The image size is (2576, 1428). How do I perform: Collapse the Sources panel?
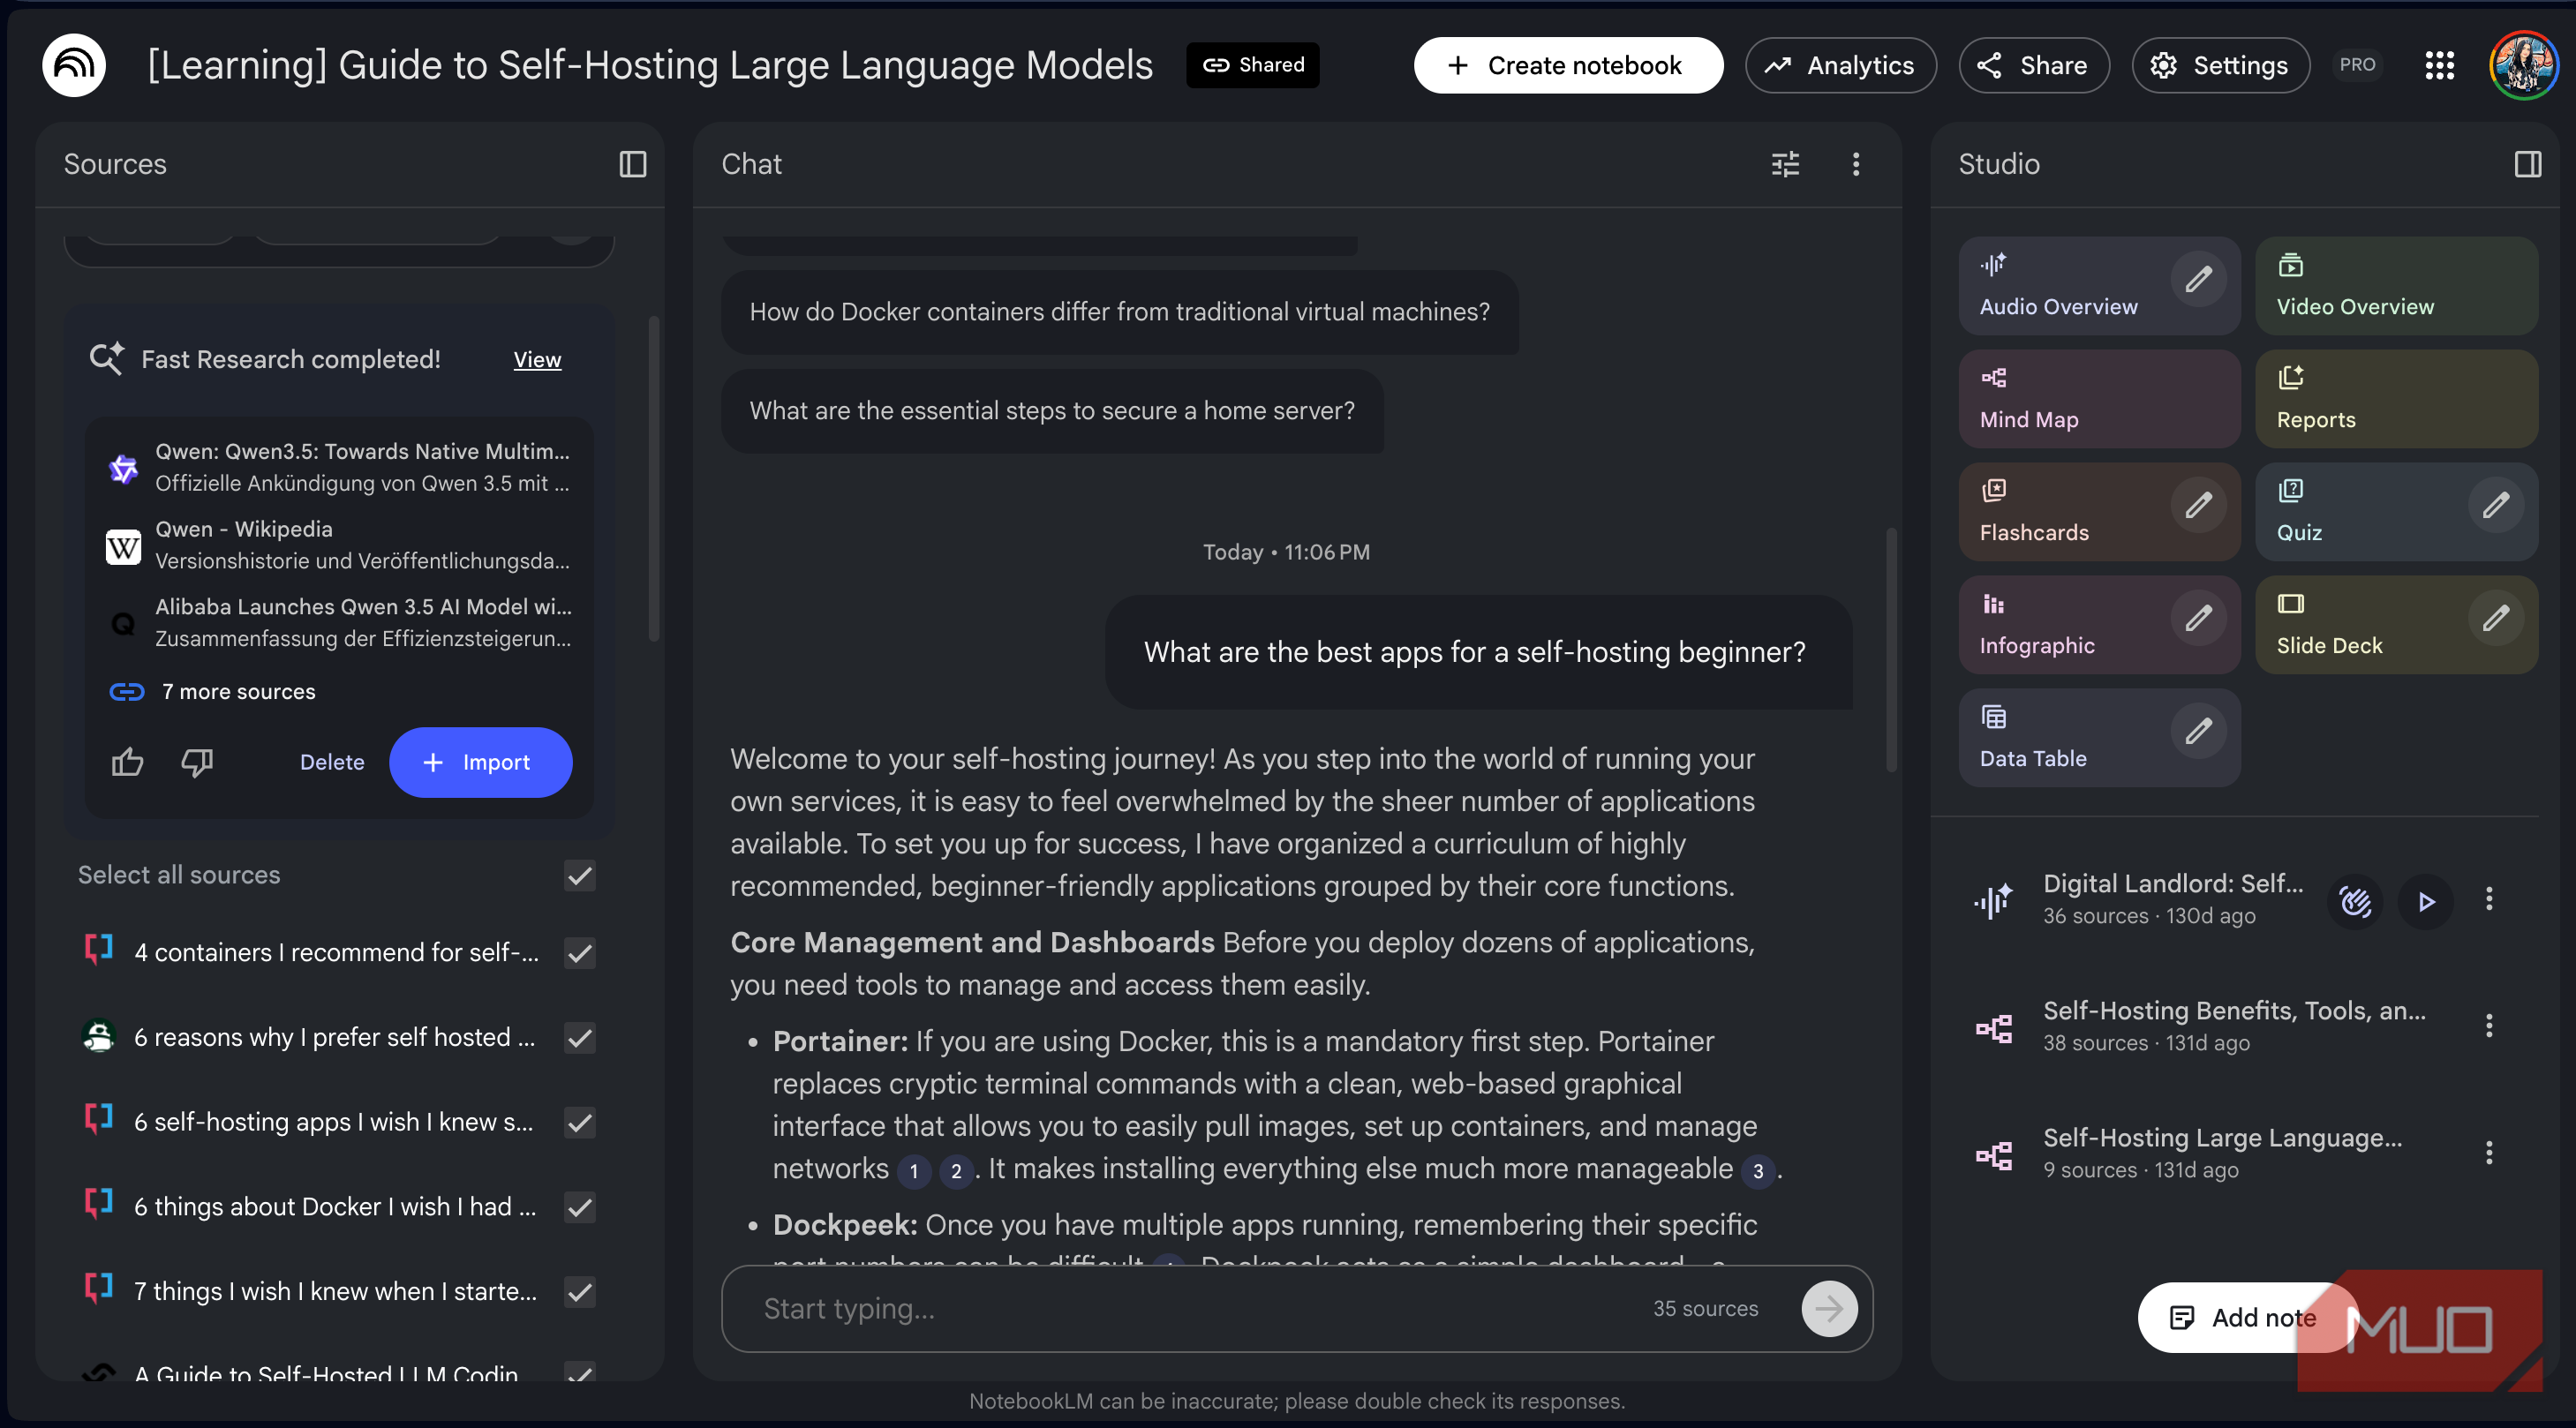click(633, 164)
